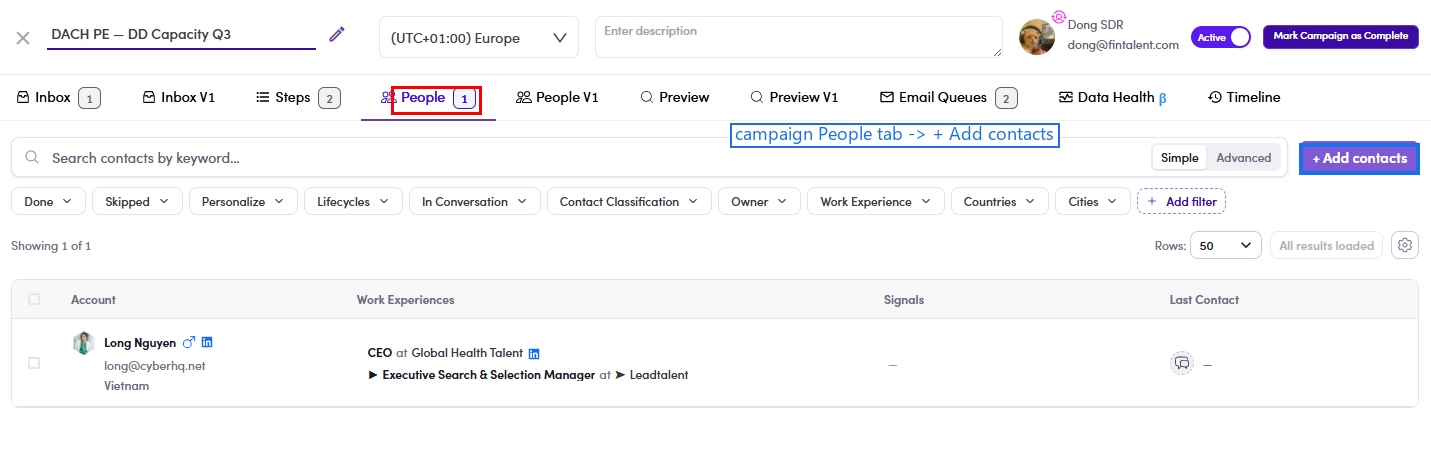The width and height of the screenshot is (1431, 460).
Task: Expand the Executive Search & Selection Manager entry
Action: coord(373,375)
